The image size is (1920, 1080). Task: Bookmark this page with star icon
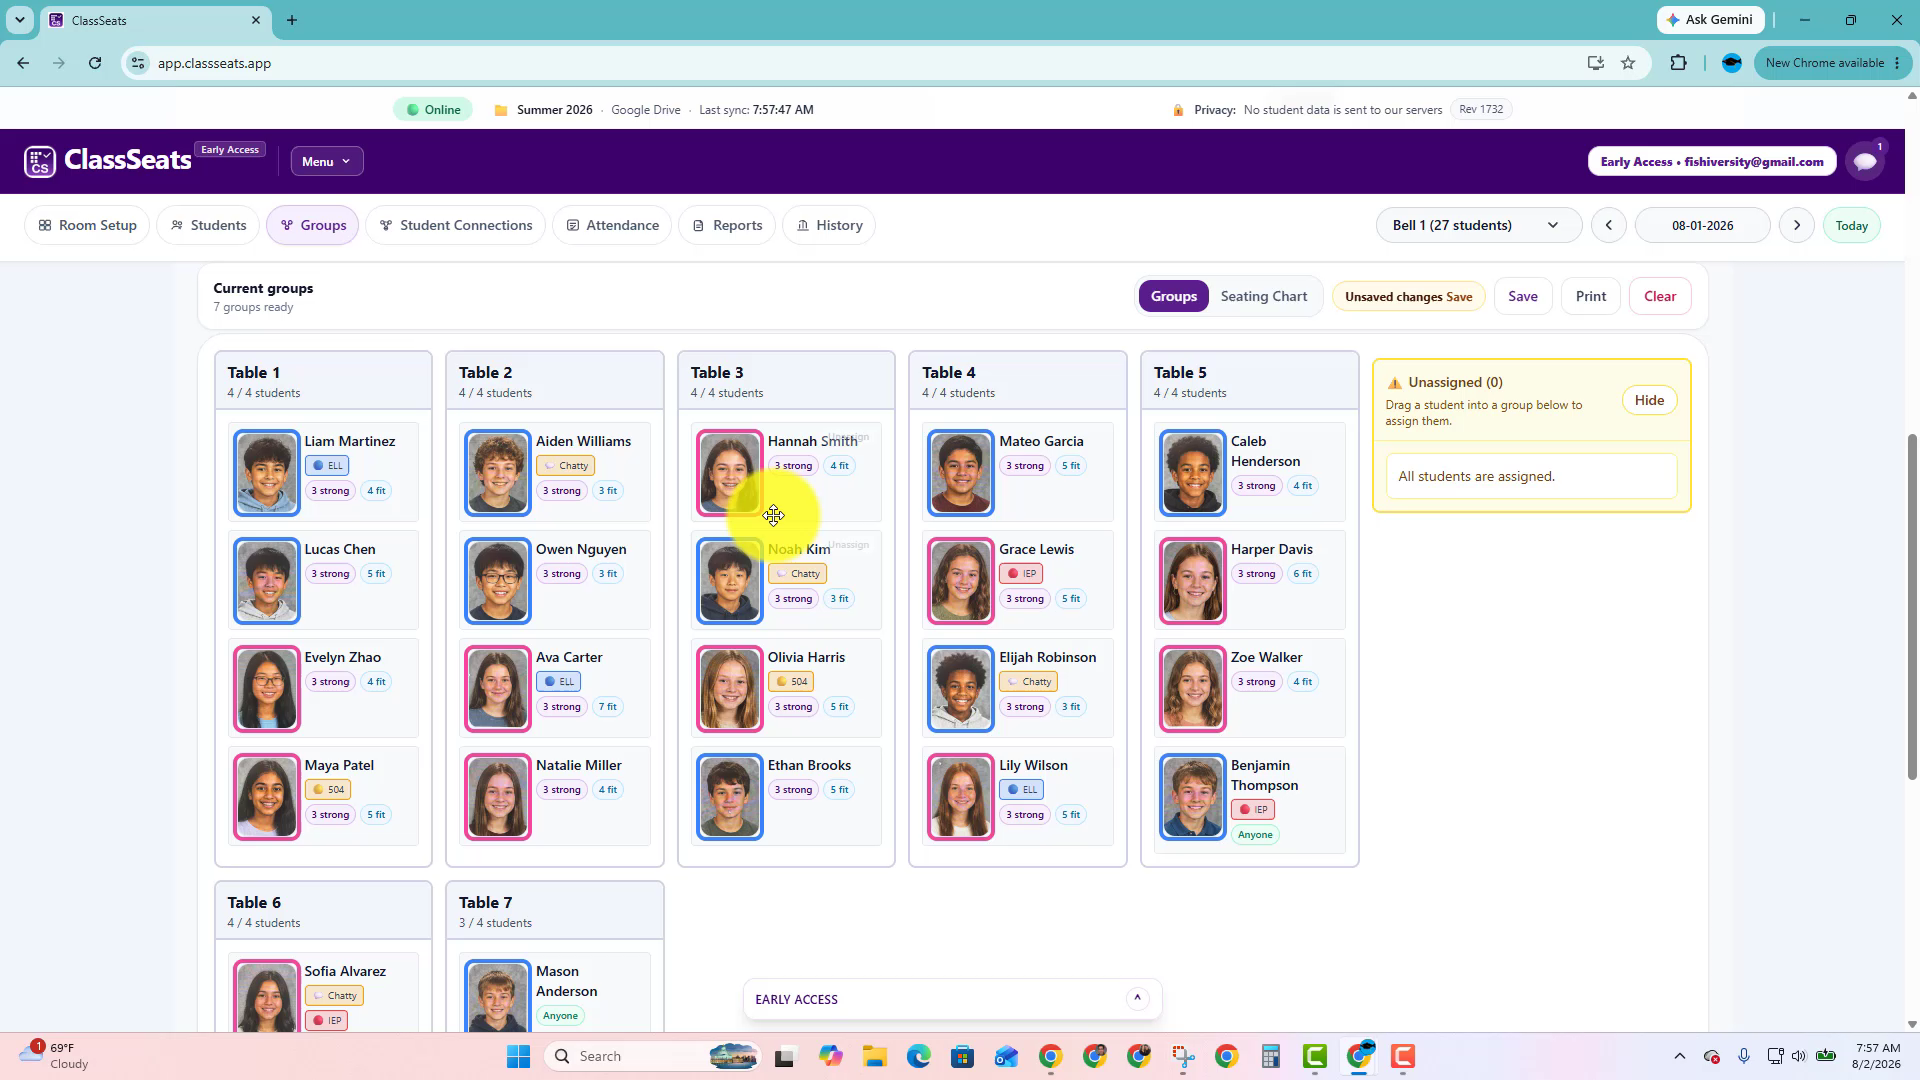tap(1628, 63)
